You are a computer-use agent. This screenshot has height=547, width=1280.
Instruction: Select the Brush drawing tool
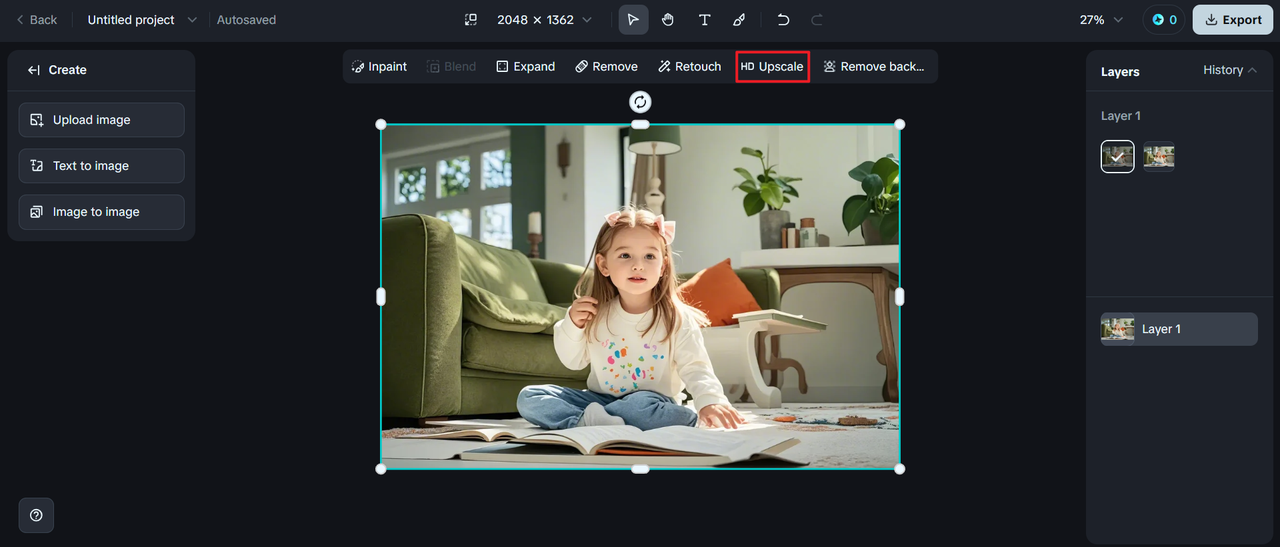coord(739,20)
